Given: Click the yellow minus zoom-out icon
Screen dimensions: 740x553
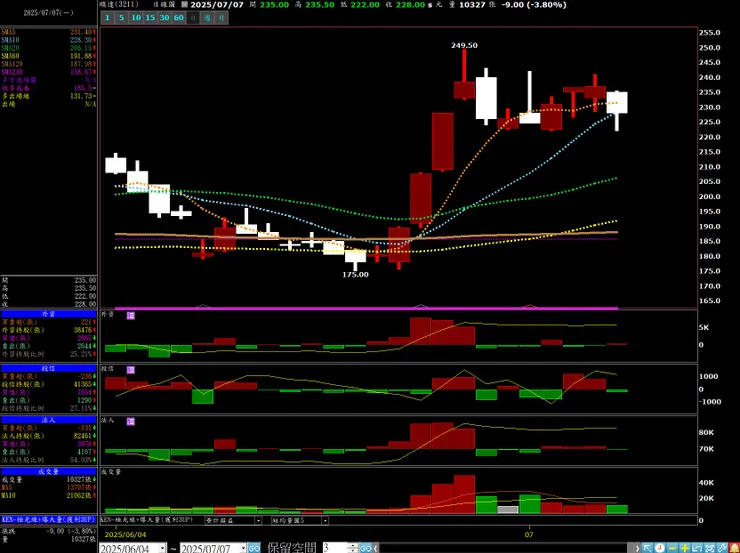Looking at the screenshot, I should click(673, 548).
